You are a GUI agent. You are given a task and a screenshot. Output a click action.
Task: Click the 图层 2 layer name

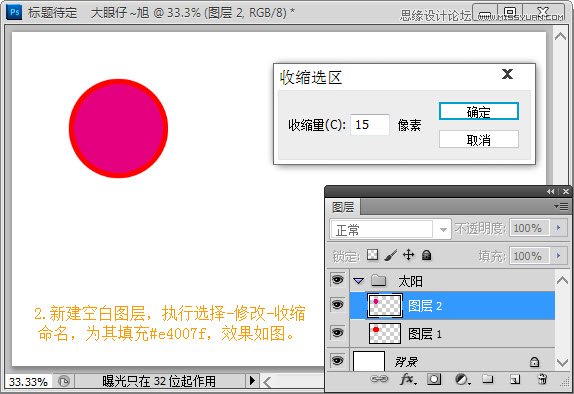coord(425,306)
